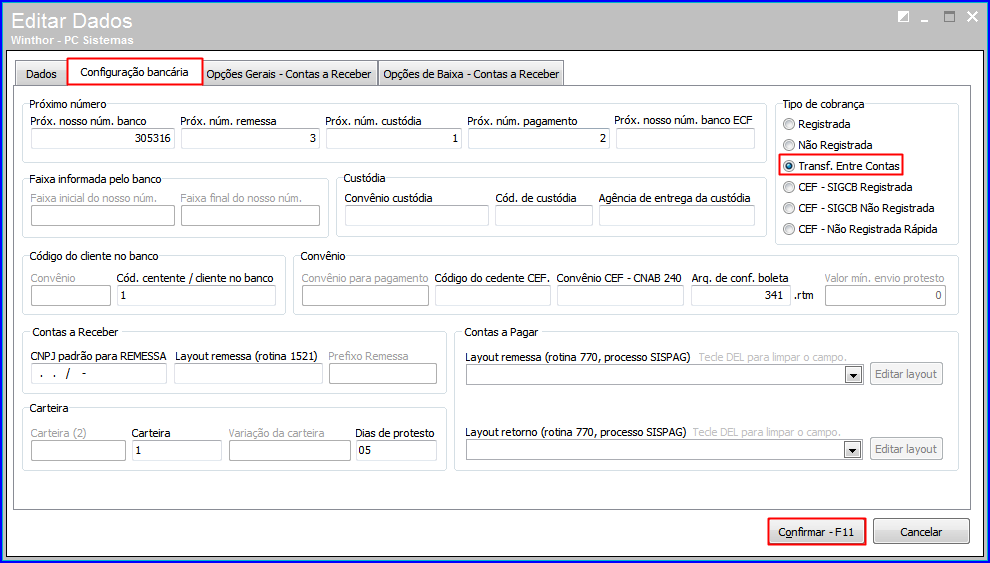Click the Arq. de conf. boleta field
The image size is (990, 563).
[x=741, y=295]
